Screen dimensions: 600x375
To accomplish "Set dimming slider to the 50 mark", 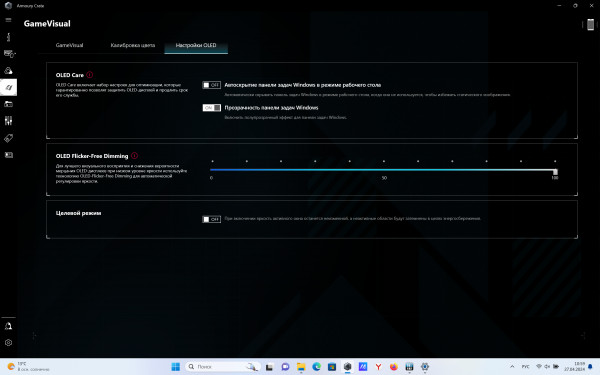I will [384, 170].
